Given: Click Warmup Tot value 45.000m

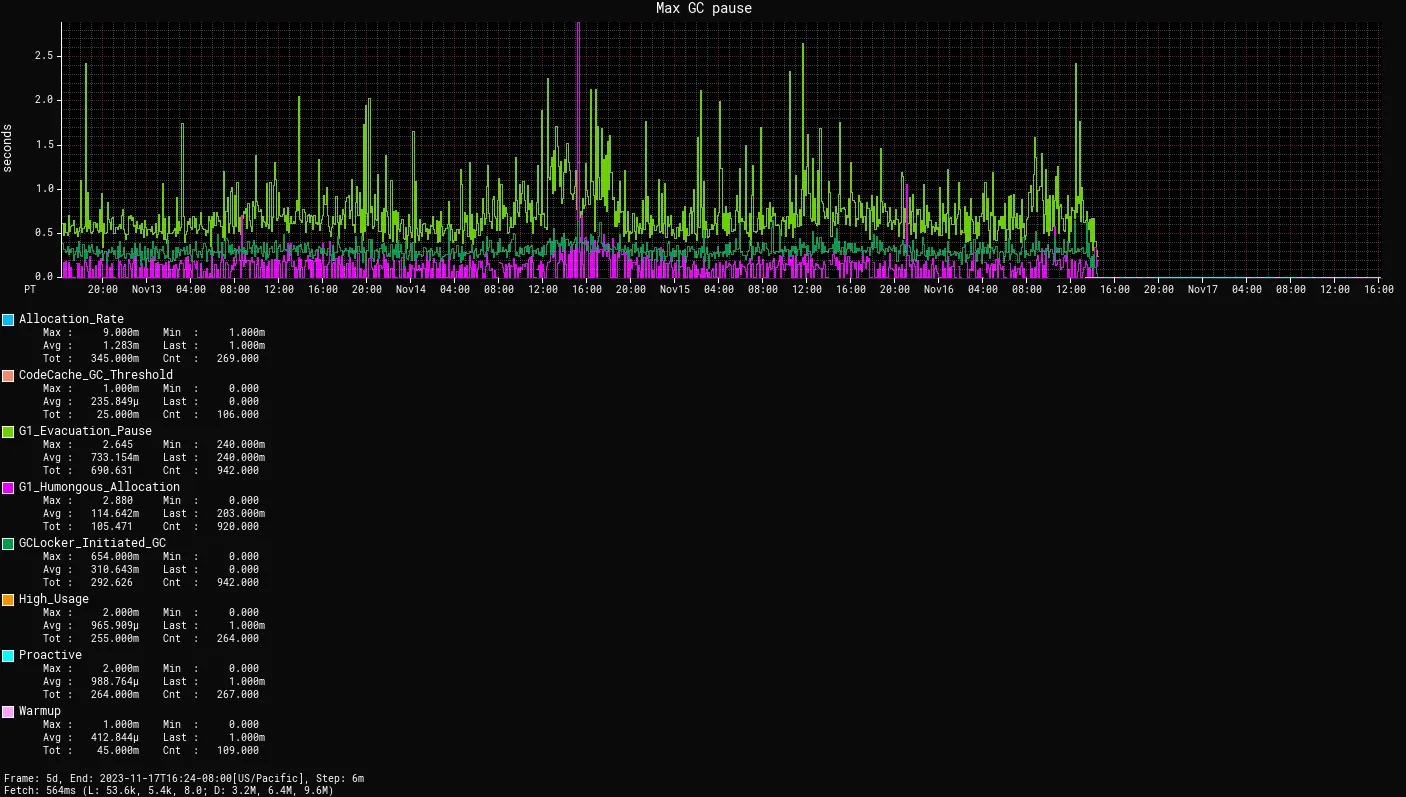Looking at the screenshot, I should (118, 750).
